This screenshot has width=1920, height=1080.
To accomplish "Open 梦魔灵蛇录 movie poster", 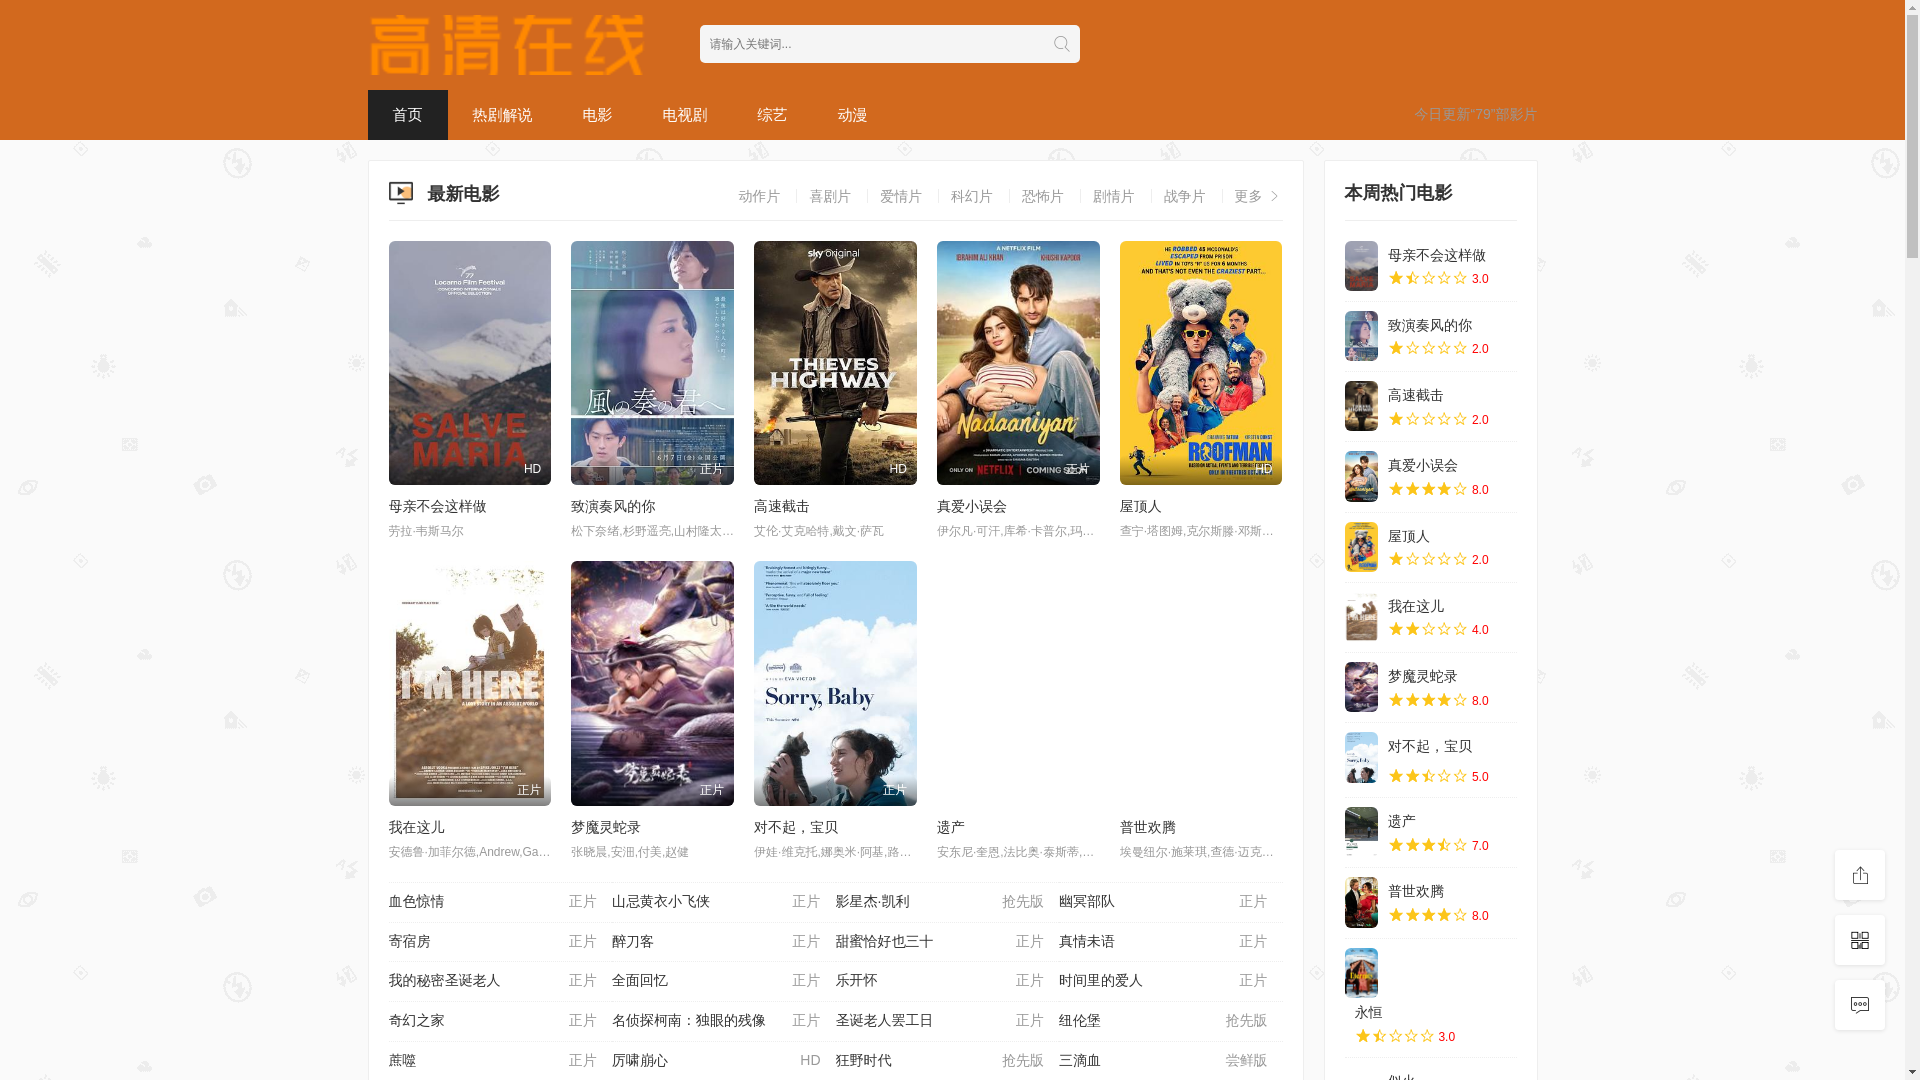I will tap(652, 683).
